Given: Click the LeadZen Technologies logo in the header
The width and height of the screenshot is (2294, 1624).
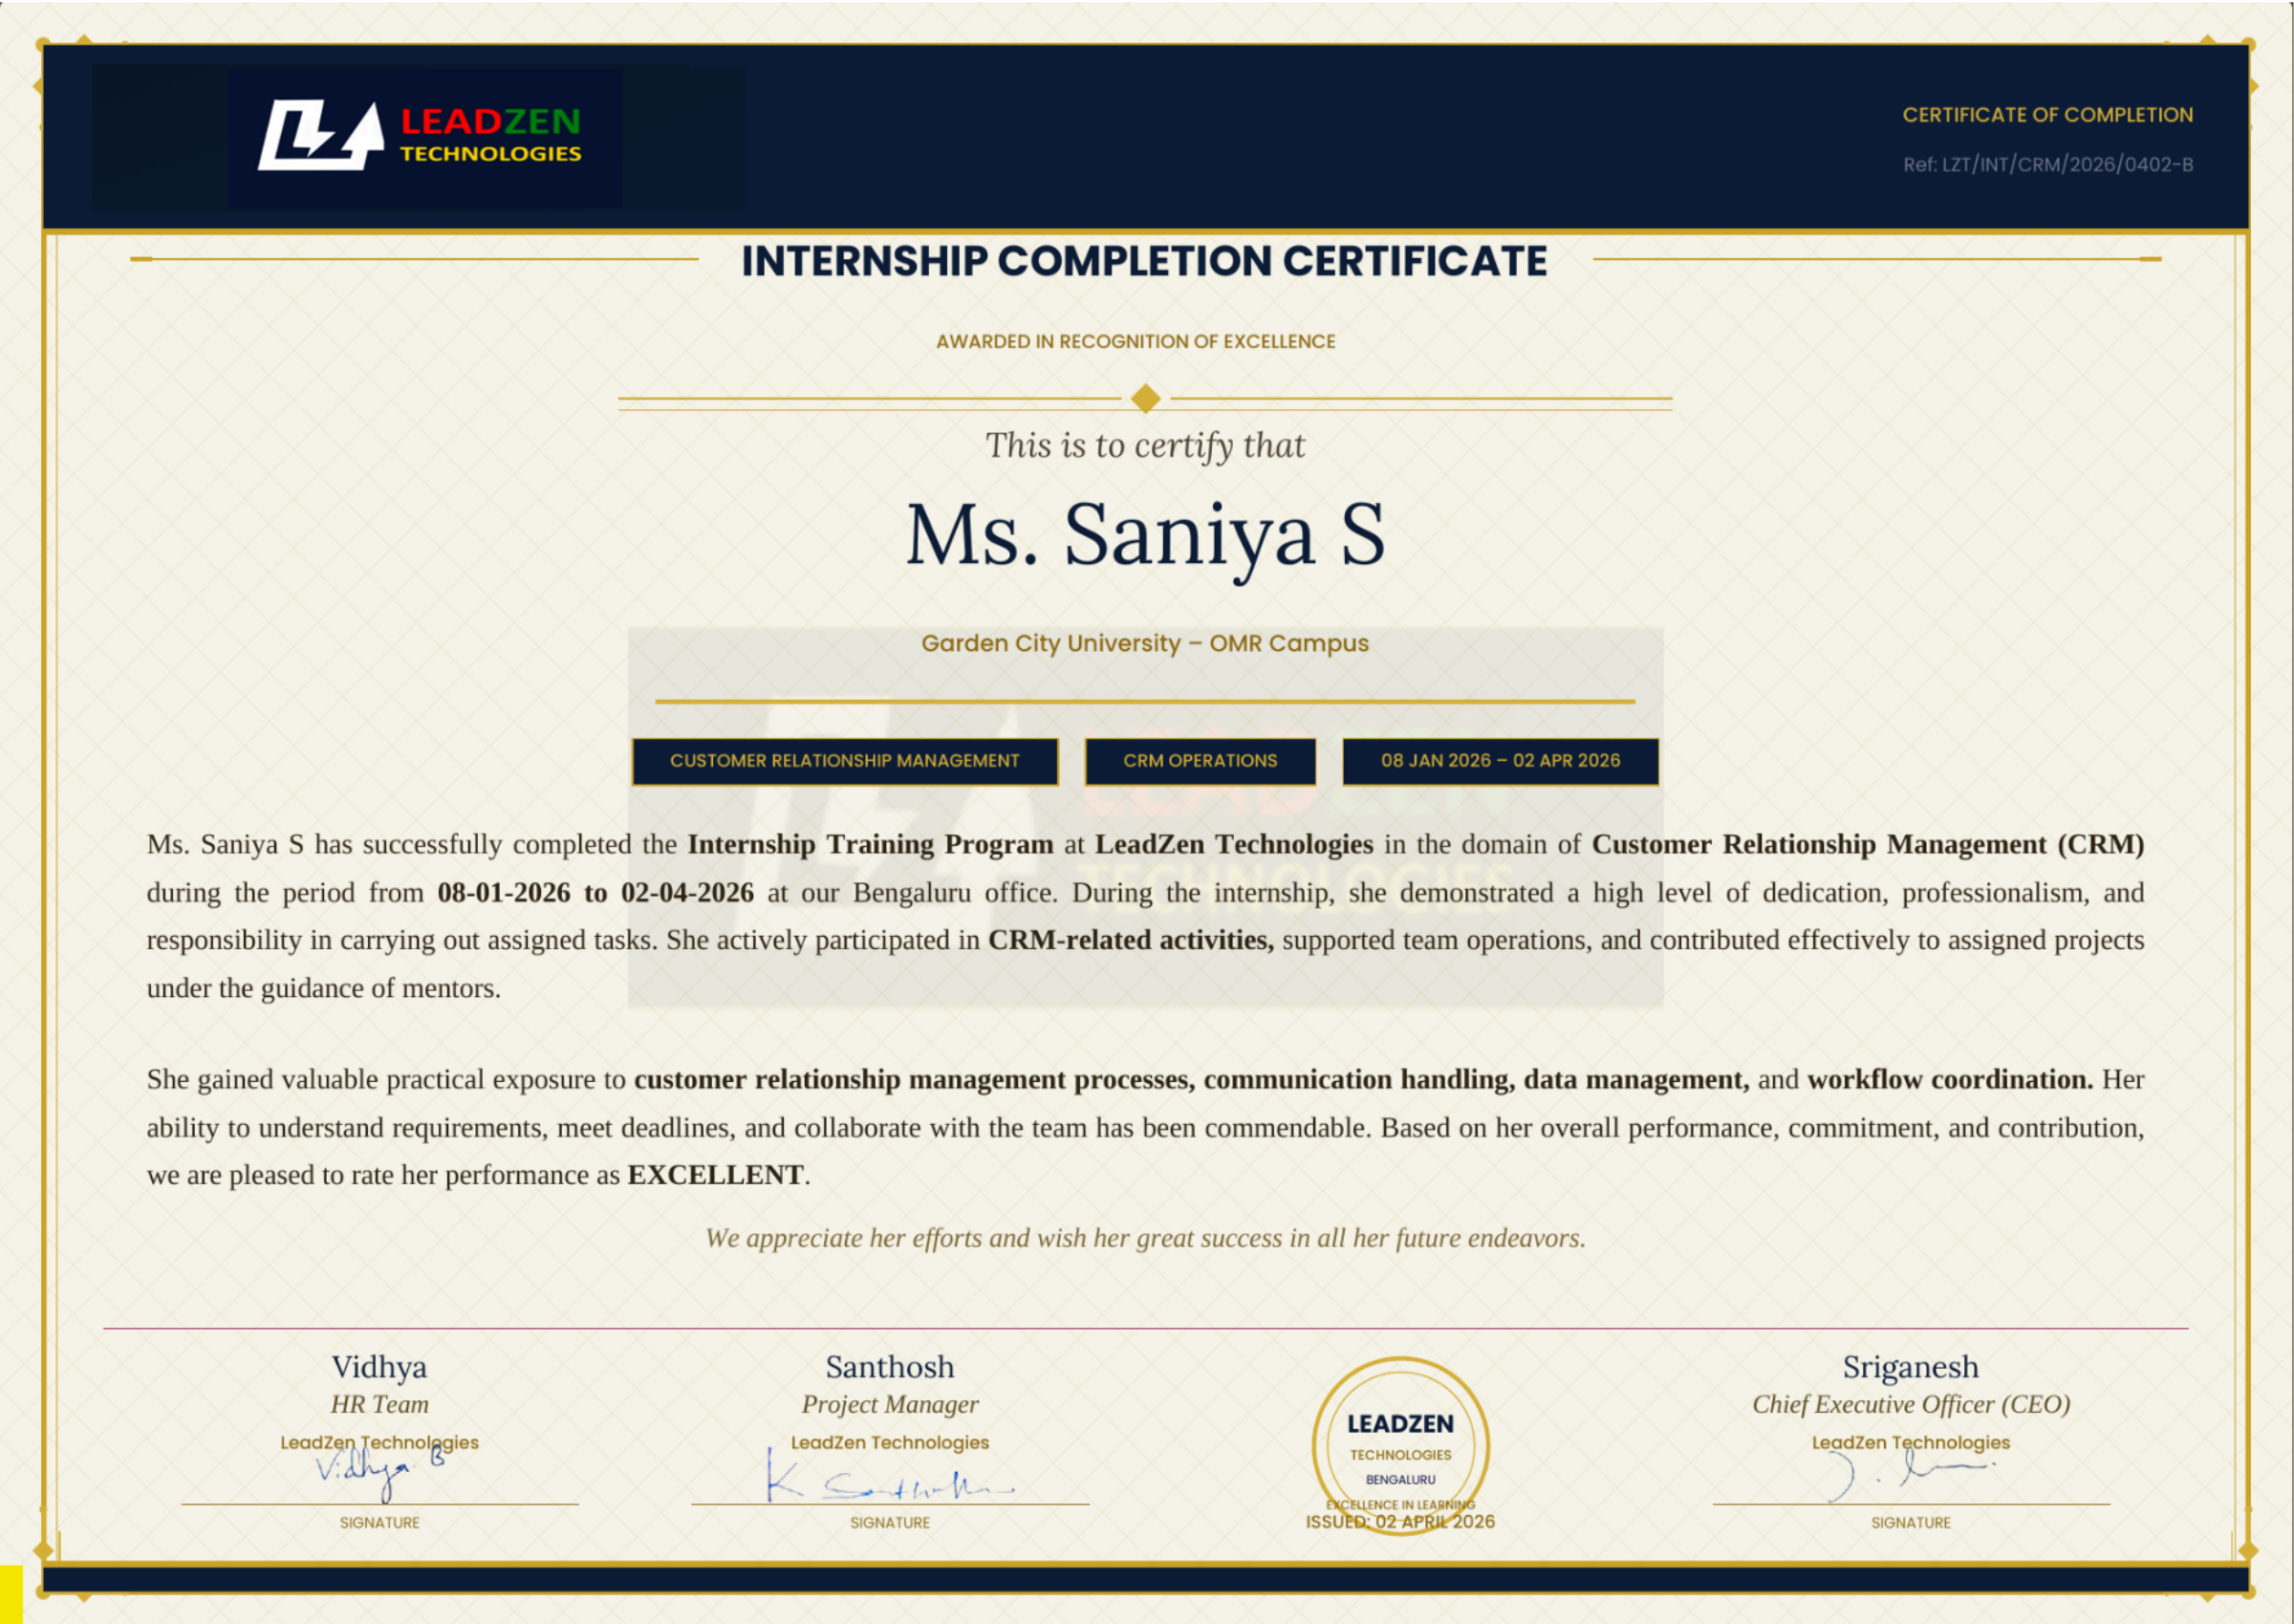Looking at the screenshot, I should (x=420, y=136).
